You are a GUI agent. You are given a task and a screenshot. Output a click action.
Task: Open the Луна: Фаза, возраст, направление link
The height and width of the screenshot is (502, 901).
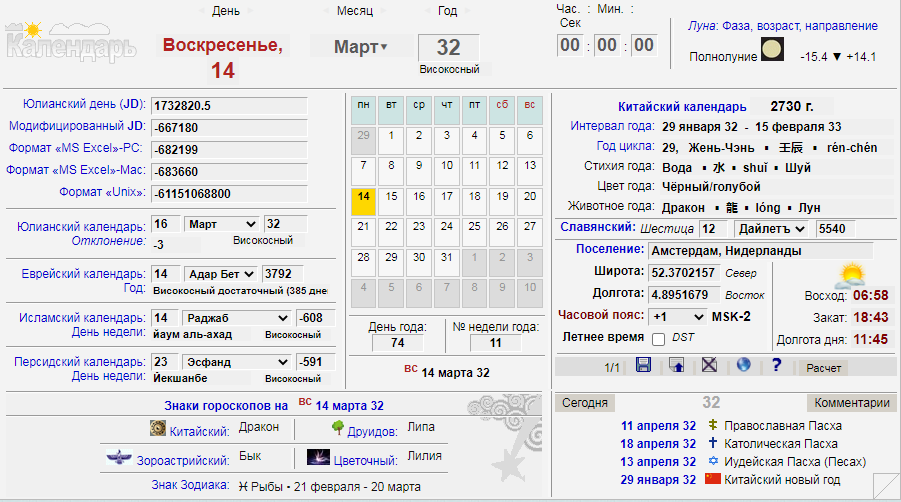[783, 26]
